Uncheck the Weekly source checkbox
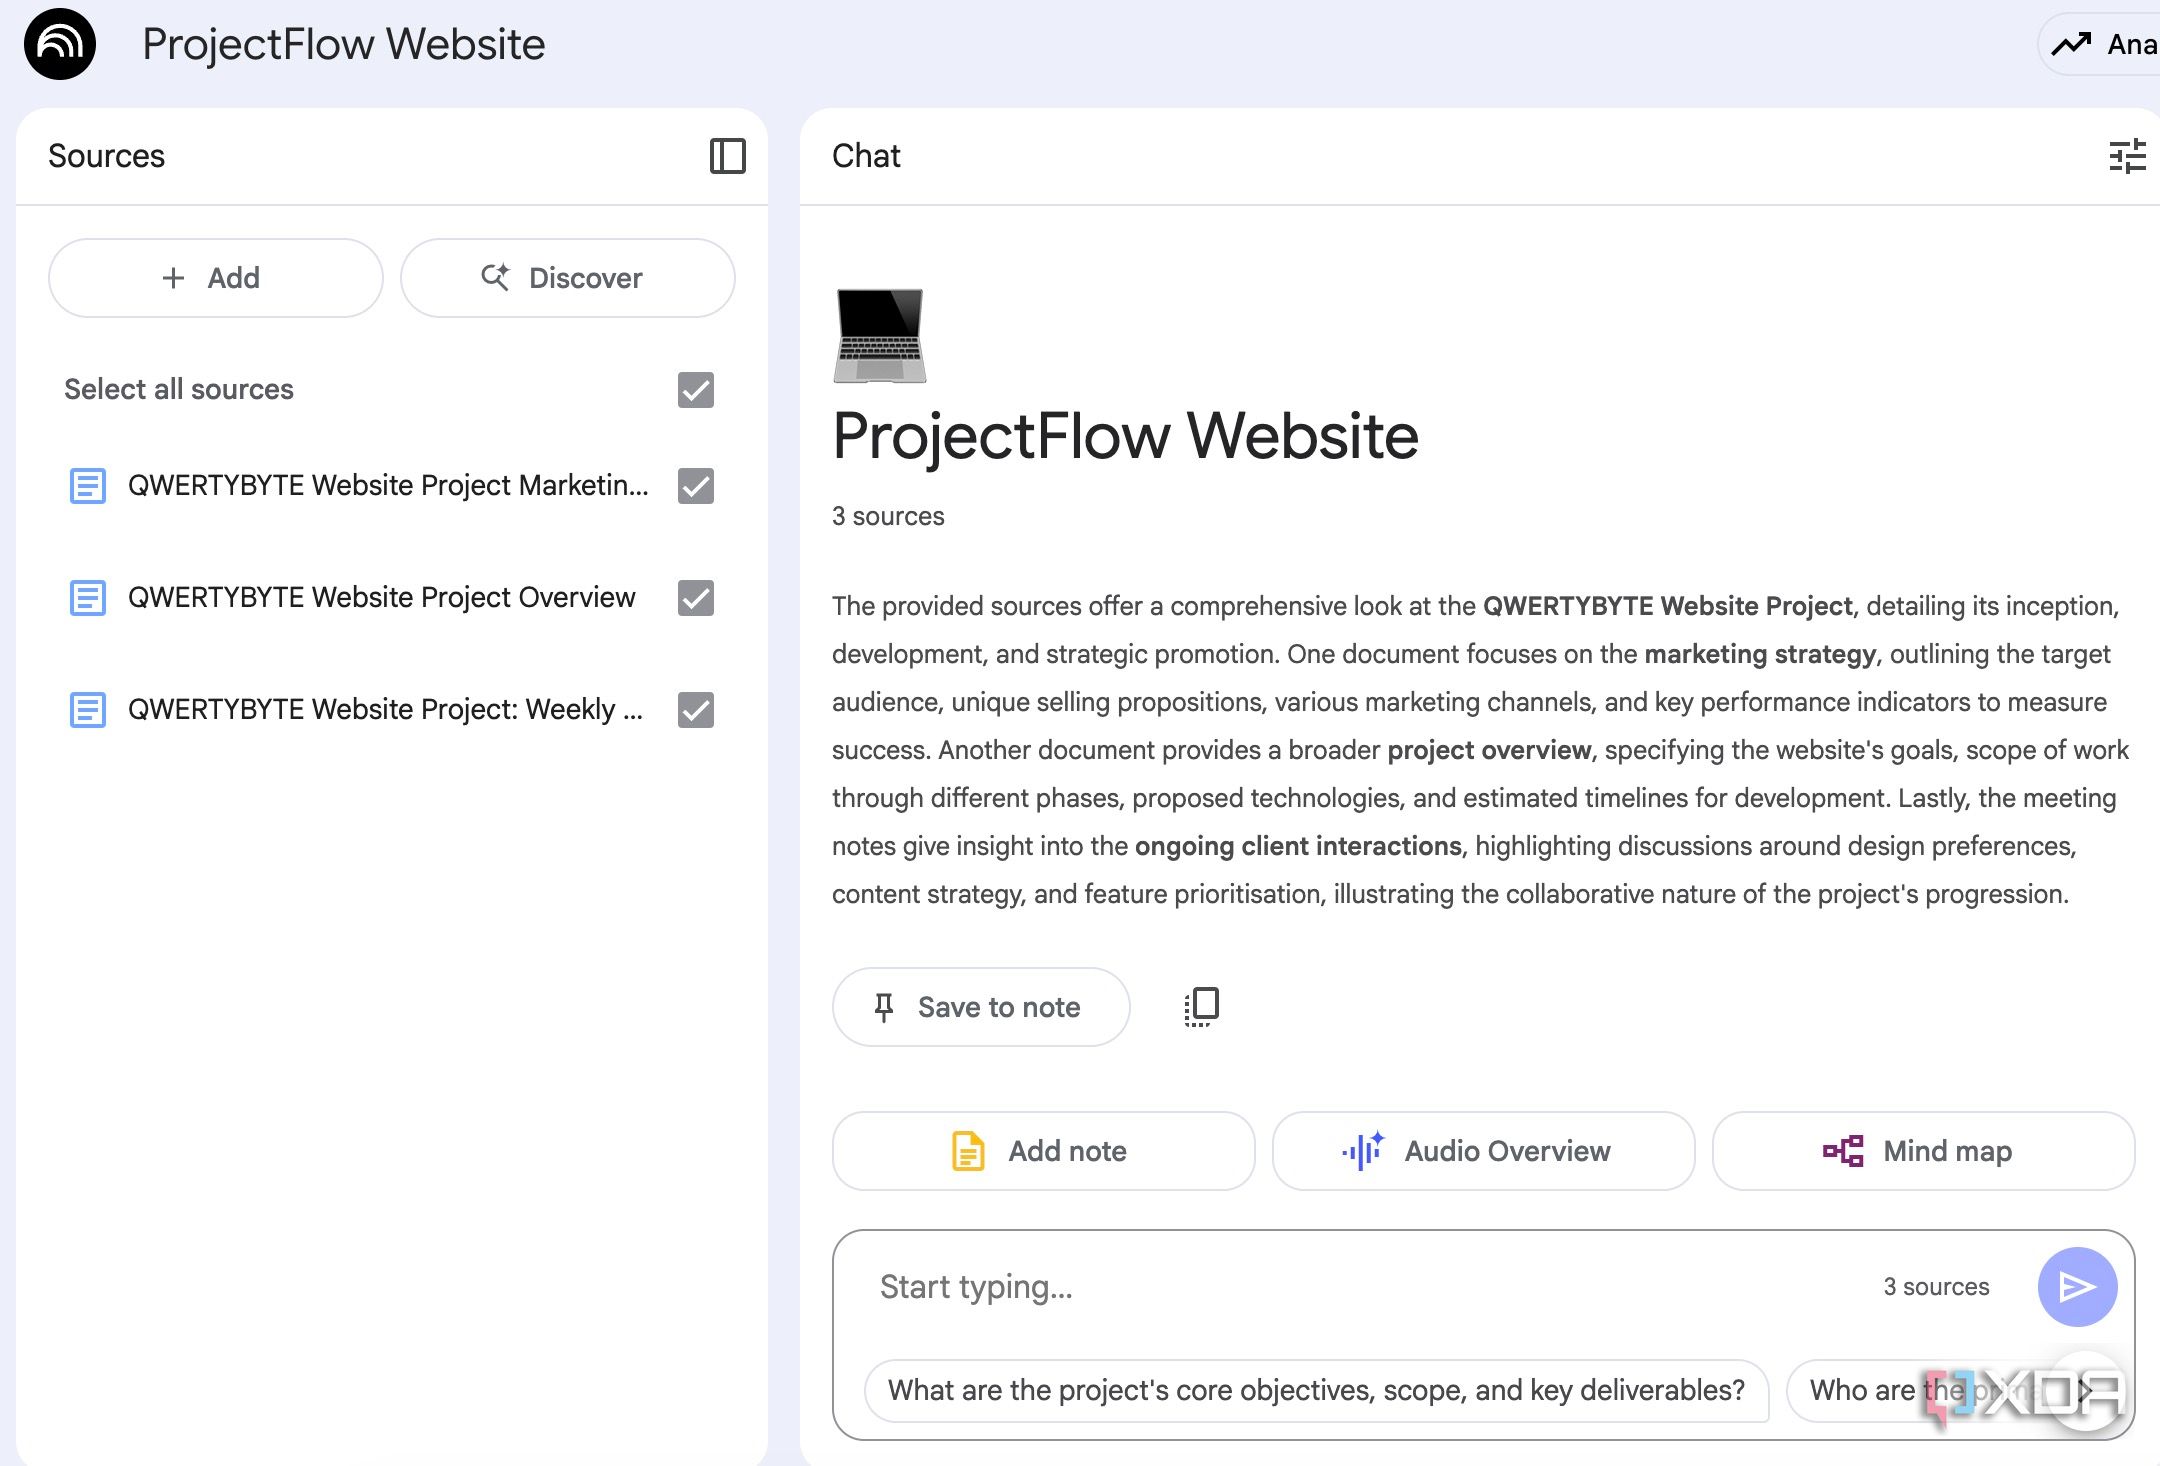This screenshot has height=1466, width=2160. pos(696,710)
